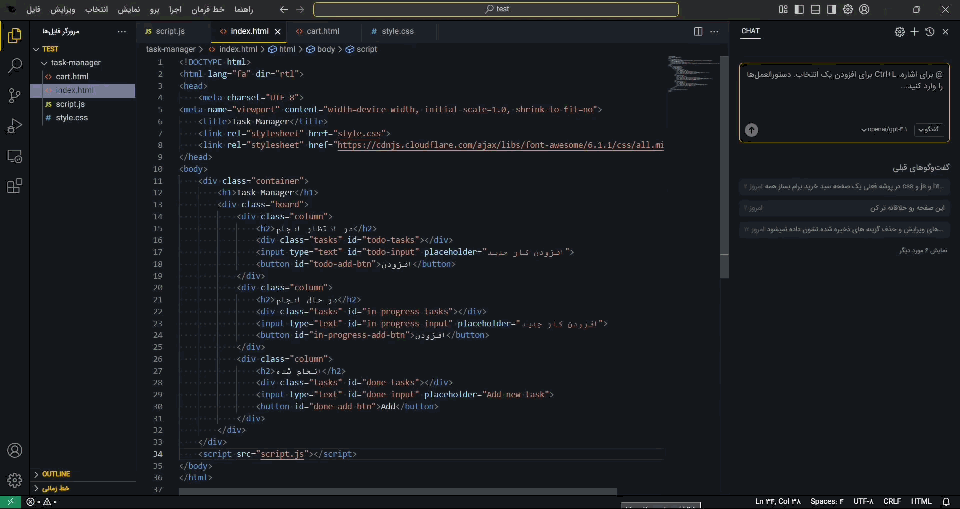Click the task-manager breadcrumb
The width and height of the screenshot is (960, 509).
click(x=171, y=49)
